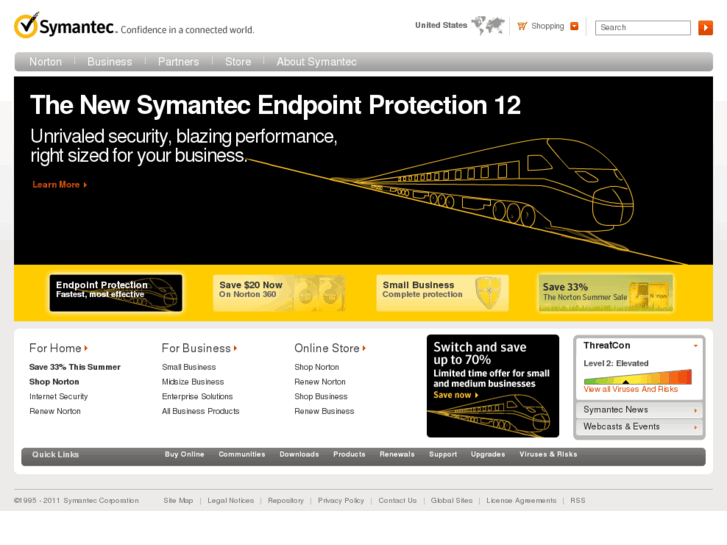This screenshot has width=727, height=545.
Task: Expand the Webcasts & Events section
Action: (x=640, y=427)
